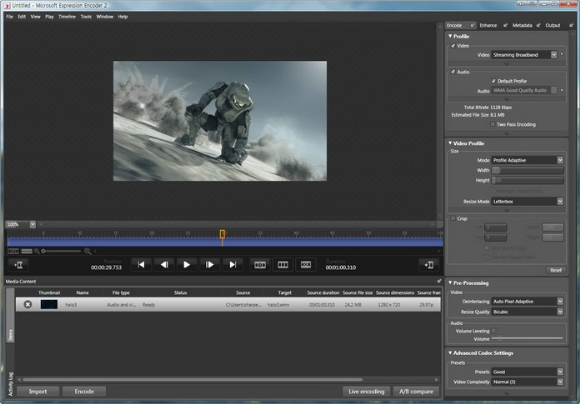Open the Mode Profile Adaptive dropdown
580x404 pixels.
click(x=527, y=160)
